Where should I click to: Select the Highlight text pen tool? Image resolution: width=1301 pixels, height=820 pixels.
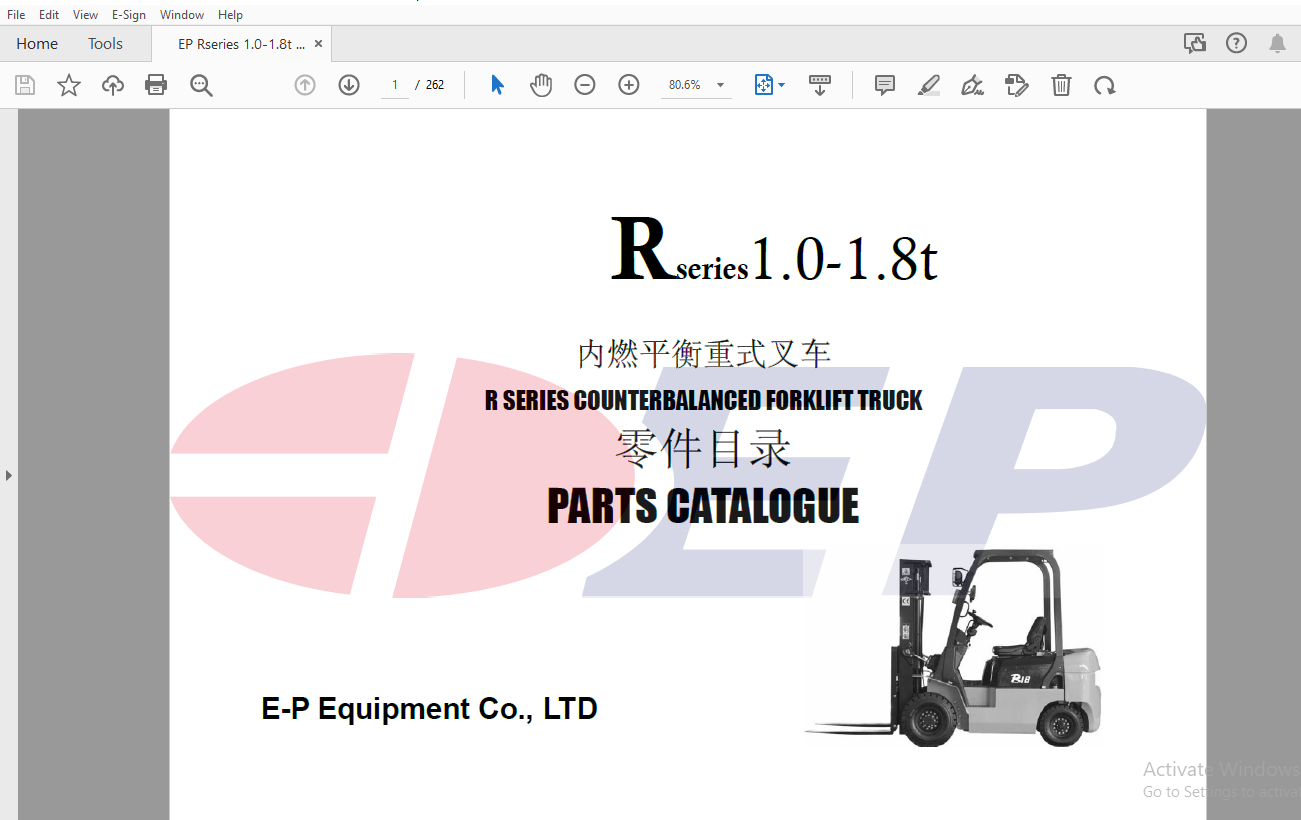point(929,85)
